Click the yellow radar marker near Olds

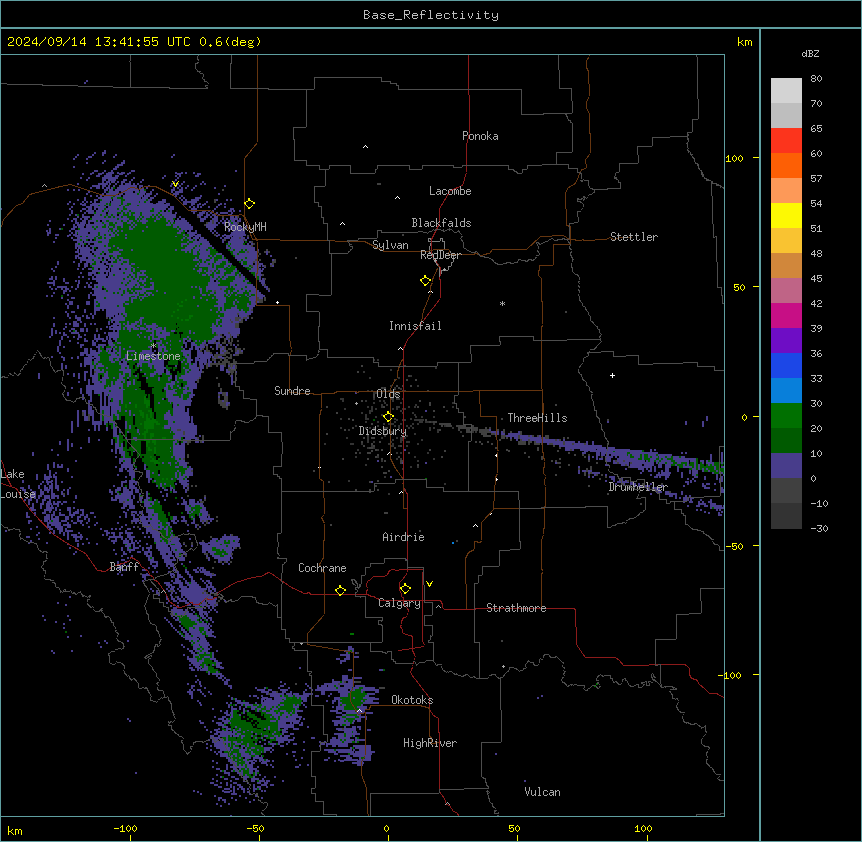click(x=389, y=417)
